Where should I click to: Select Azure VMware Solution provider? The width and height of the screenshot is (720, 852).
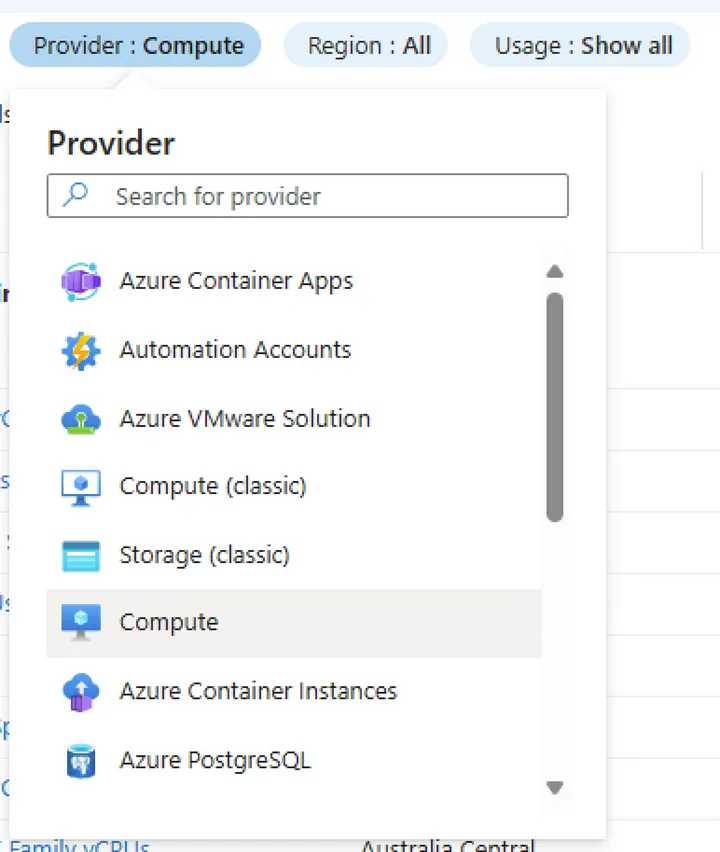pos(294,418)
